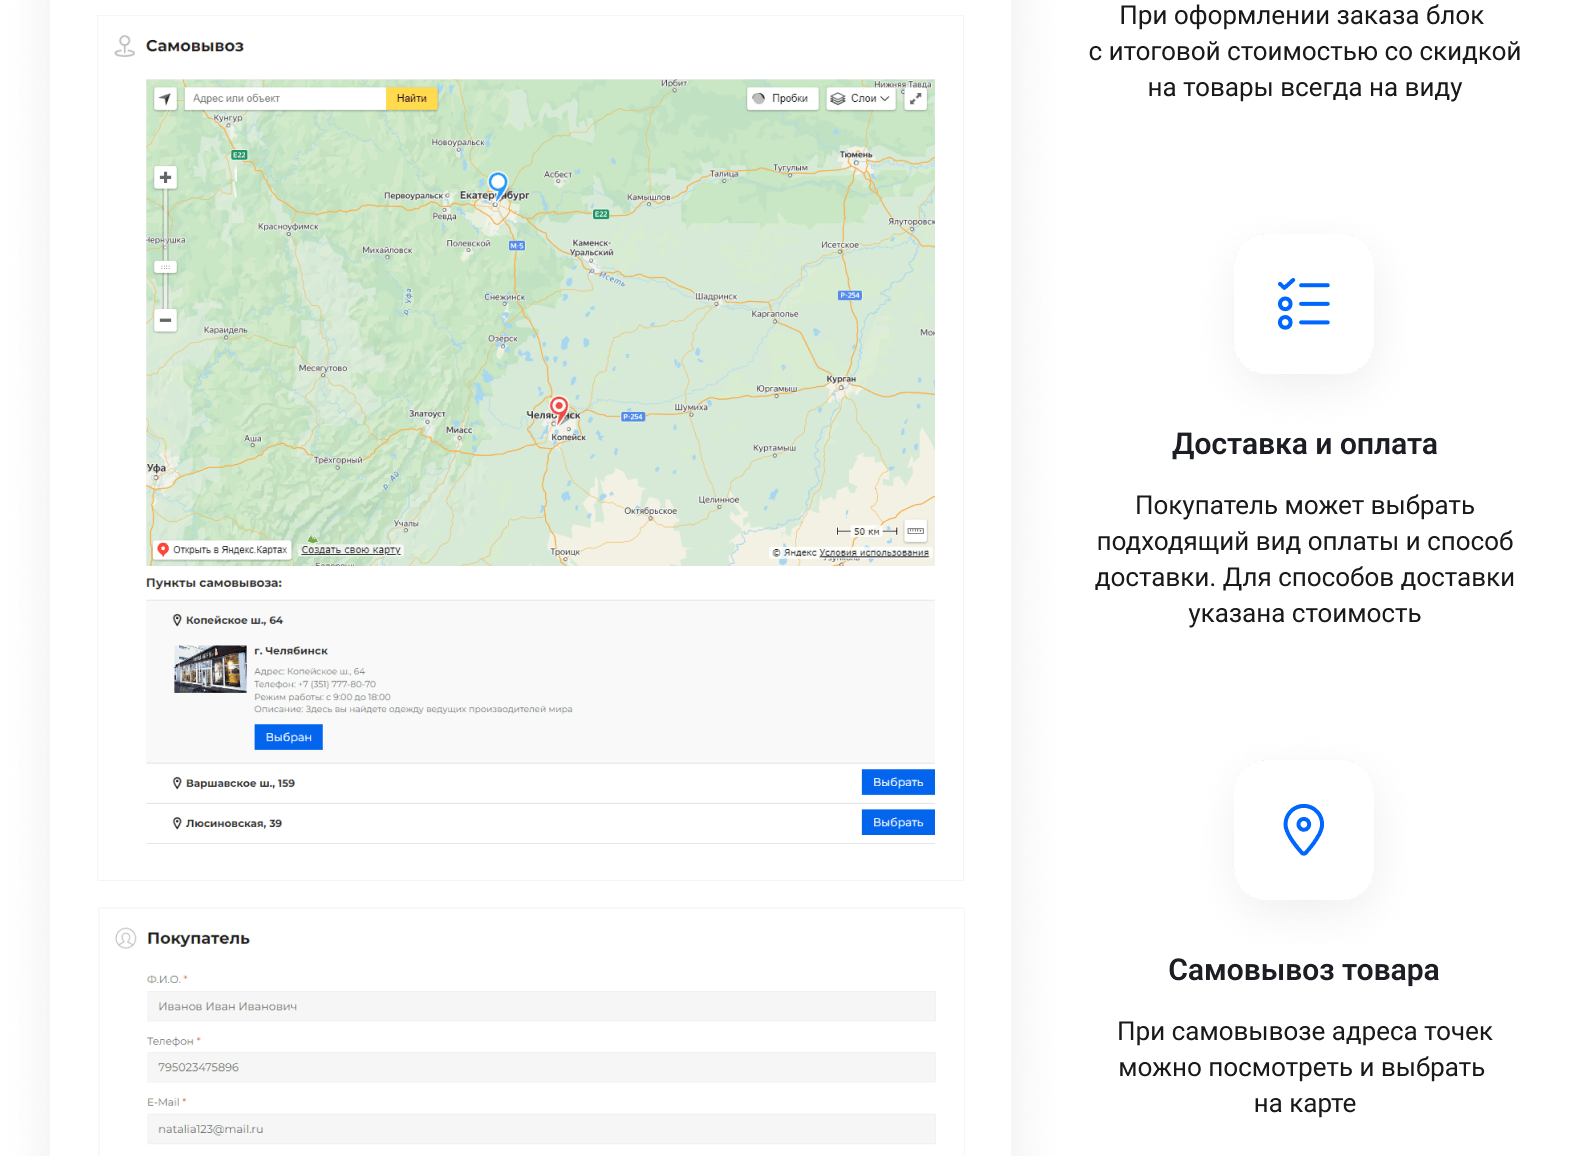Screen dimensions: 1592x1156
Task: Click the location pin pickup icon
Action: point(1303,829)
